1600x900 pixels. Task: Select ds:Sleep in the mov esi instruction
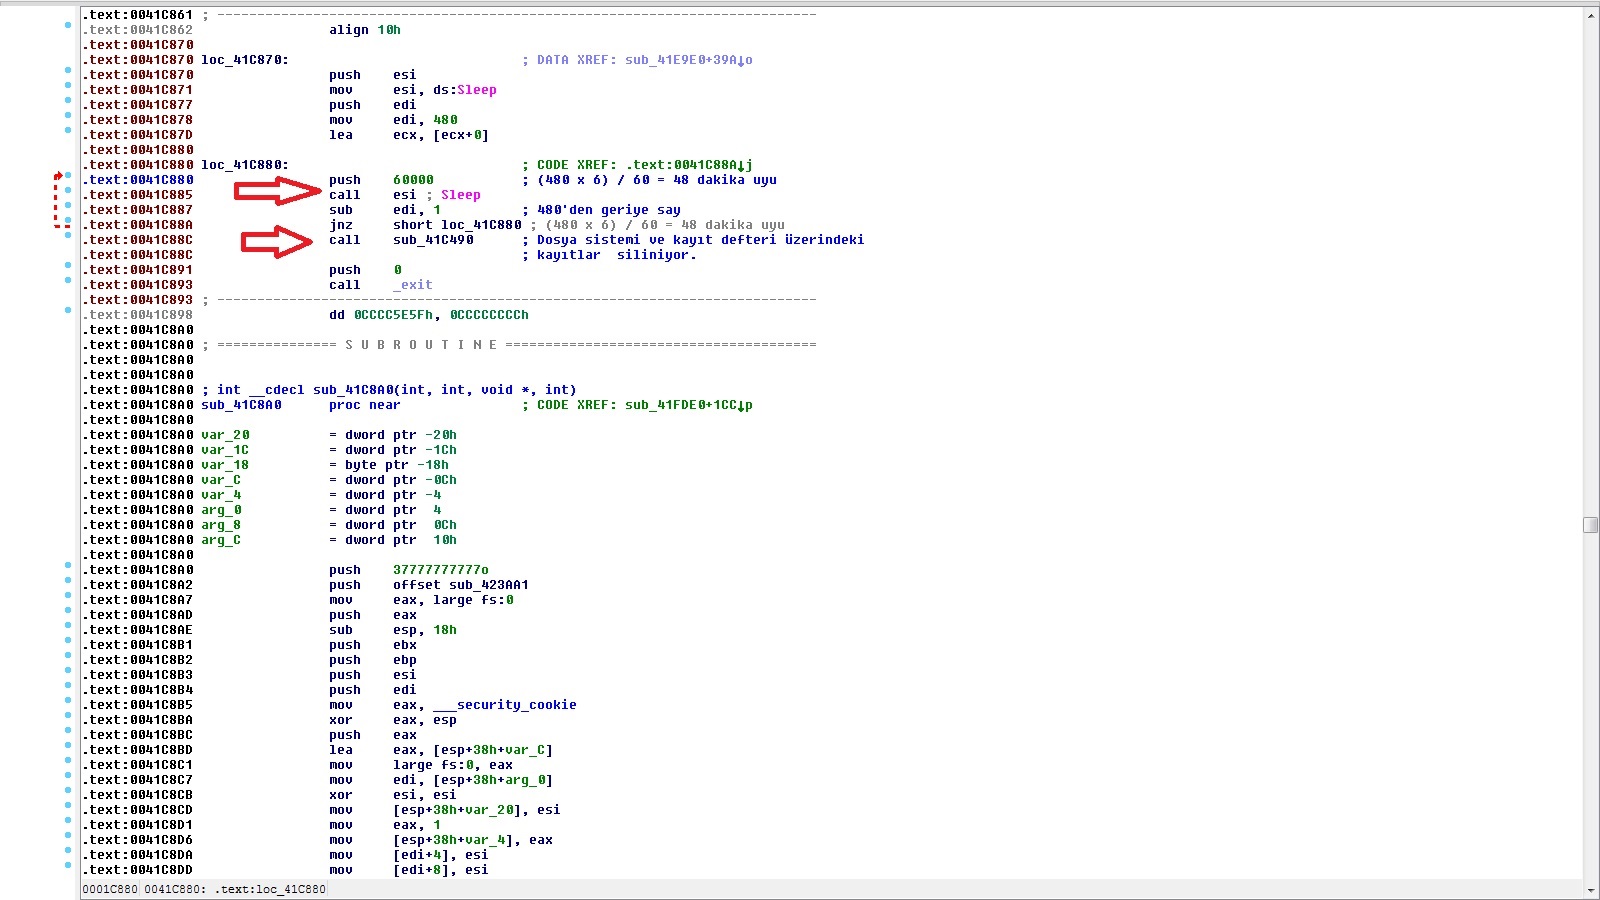[x=465, y=90]
